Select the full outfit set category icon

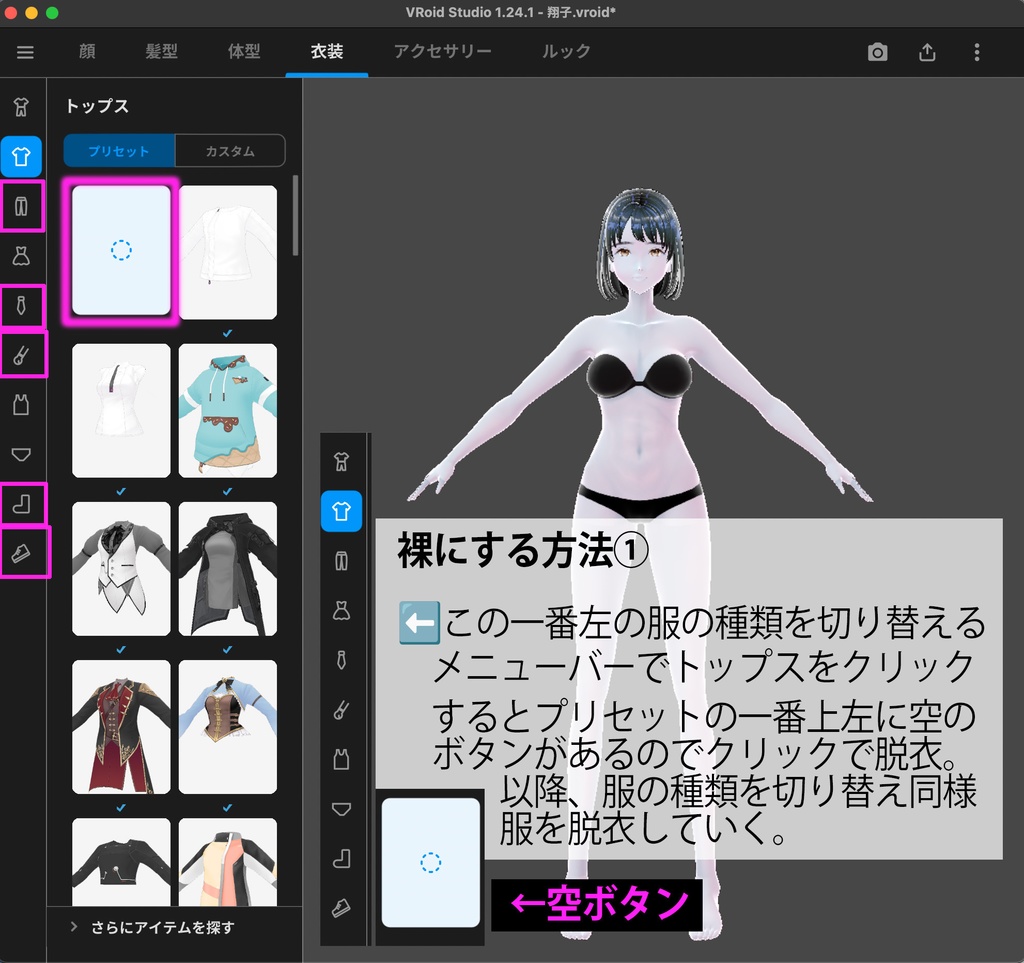click(x=22, y=108)
